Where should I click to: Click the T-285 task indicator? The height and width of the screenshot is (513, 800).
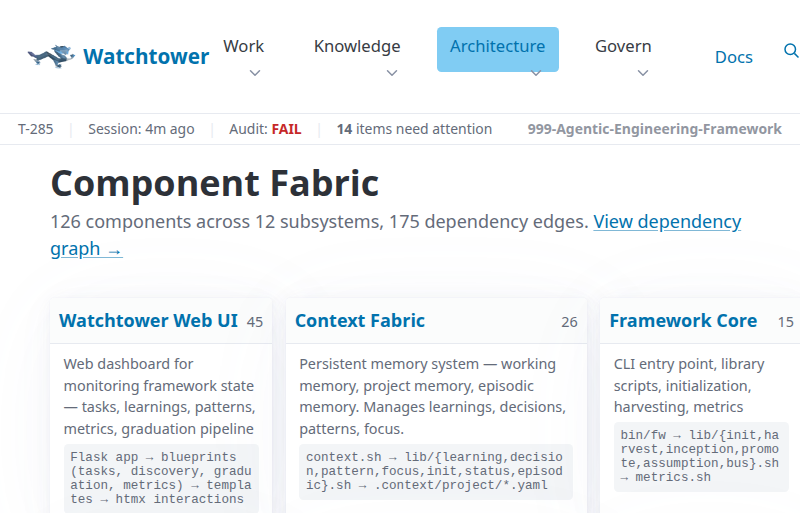[x=36, y=129]
